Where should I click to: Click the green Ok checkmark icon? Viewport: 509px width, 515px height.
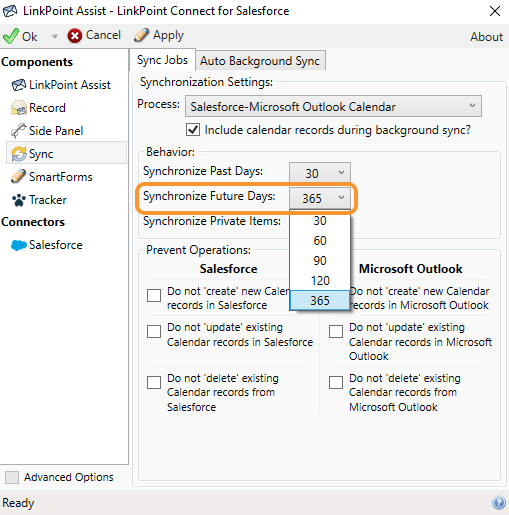[x=11, y=36]
